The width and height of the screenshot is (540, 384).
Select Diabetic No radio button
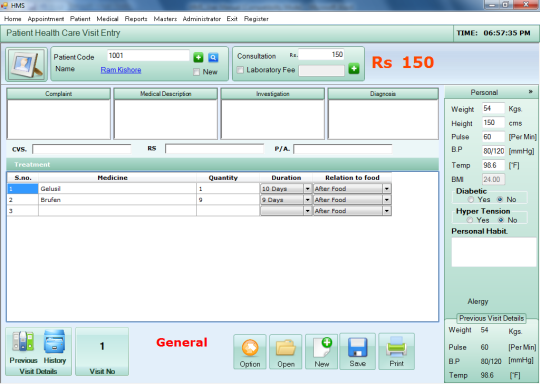tap(500, 199)
